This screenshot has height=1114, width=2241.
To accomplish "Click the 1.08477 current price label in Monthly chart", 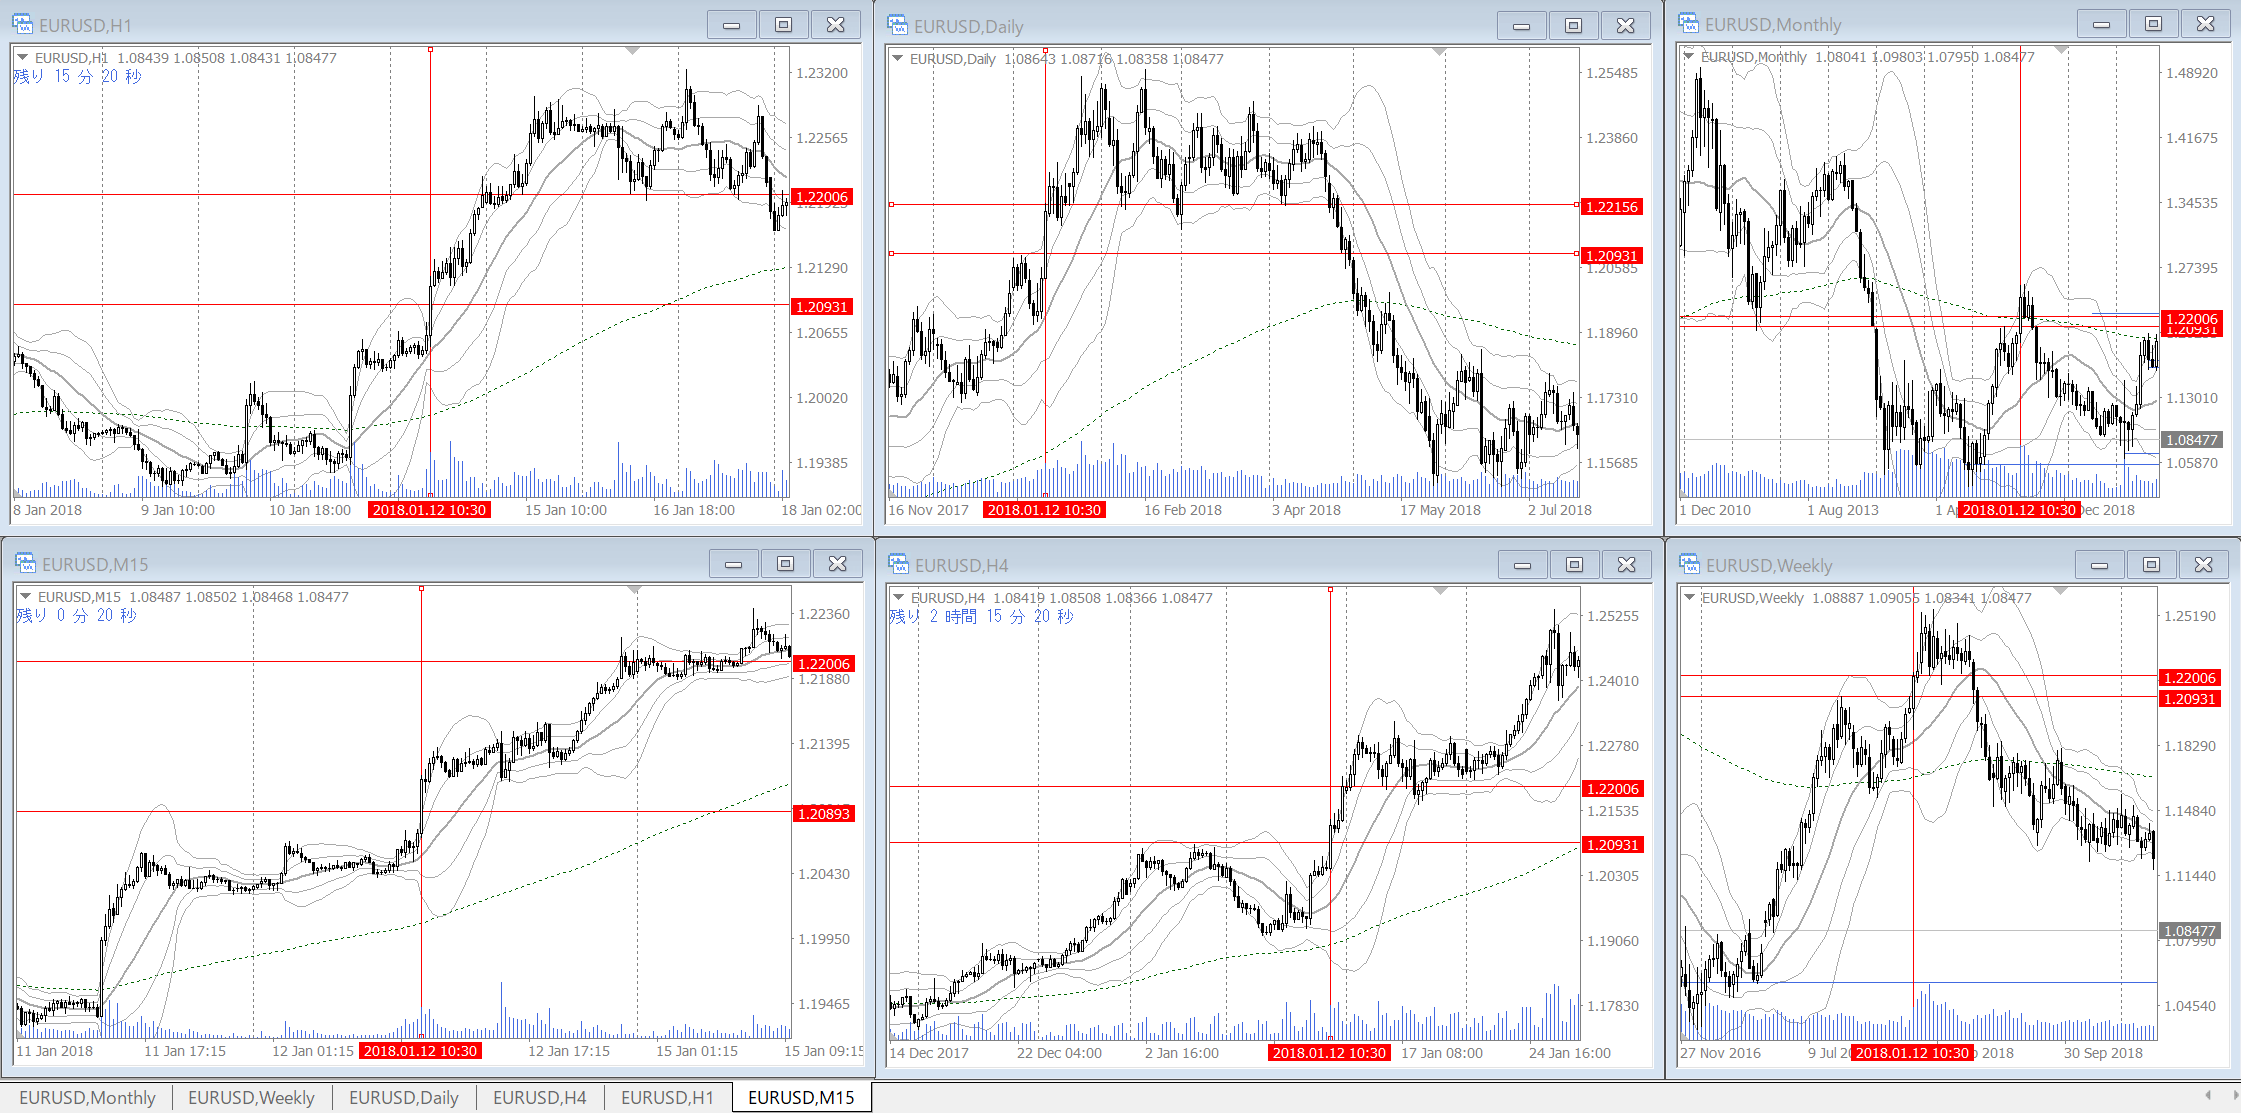I will [2191, 440].
